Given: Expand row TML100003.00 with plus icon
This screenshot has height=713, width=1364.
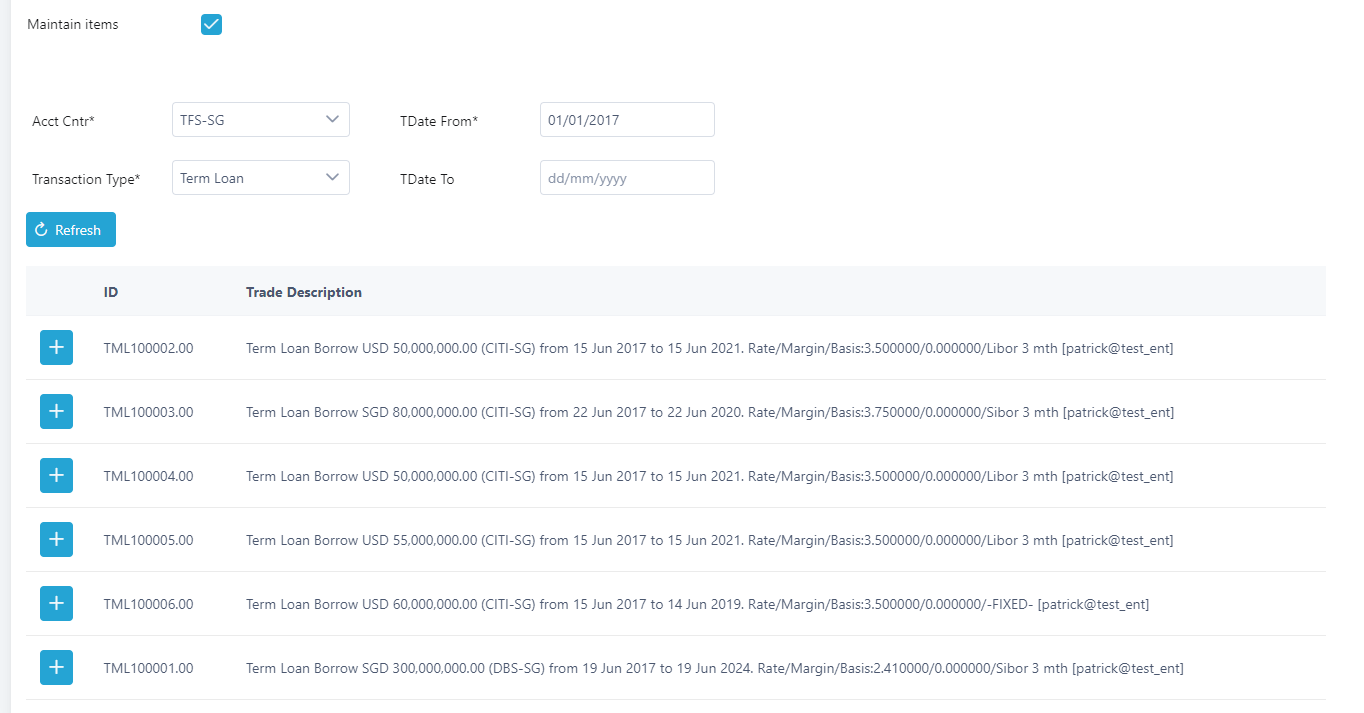Looking at the screenshot, I should click(x=56, y=412).
